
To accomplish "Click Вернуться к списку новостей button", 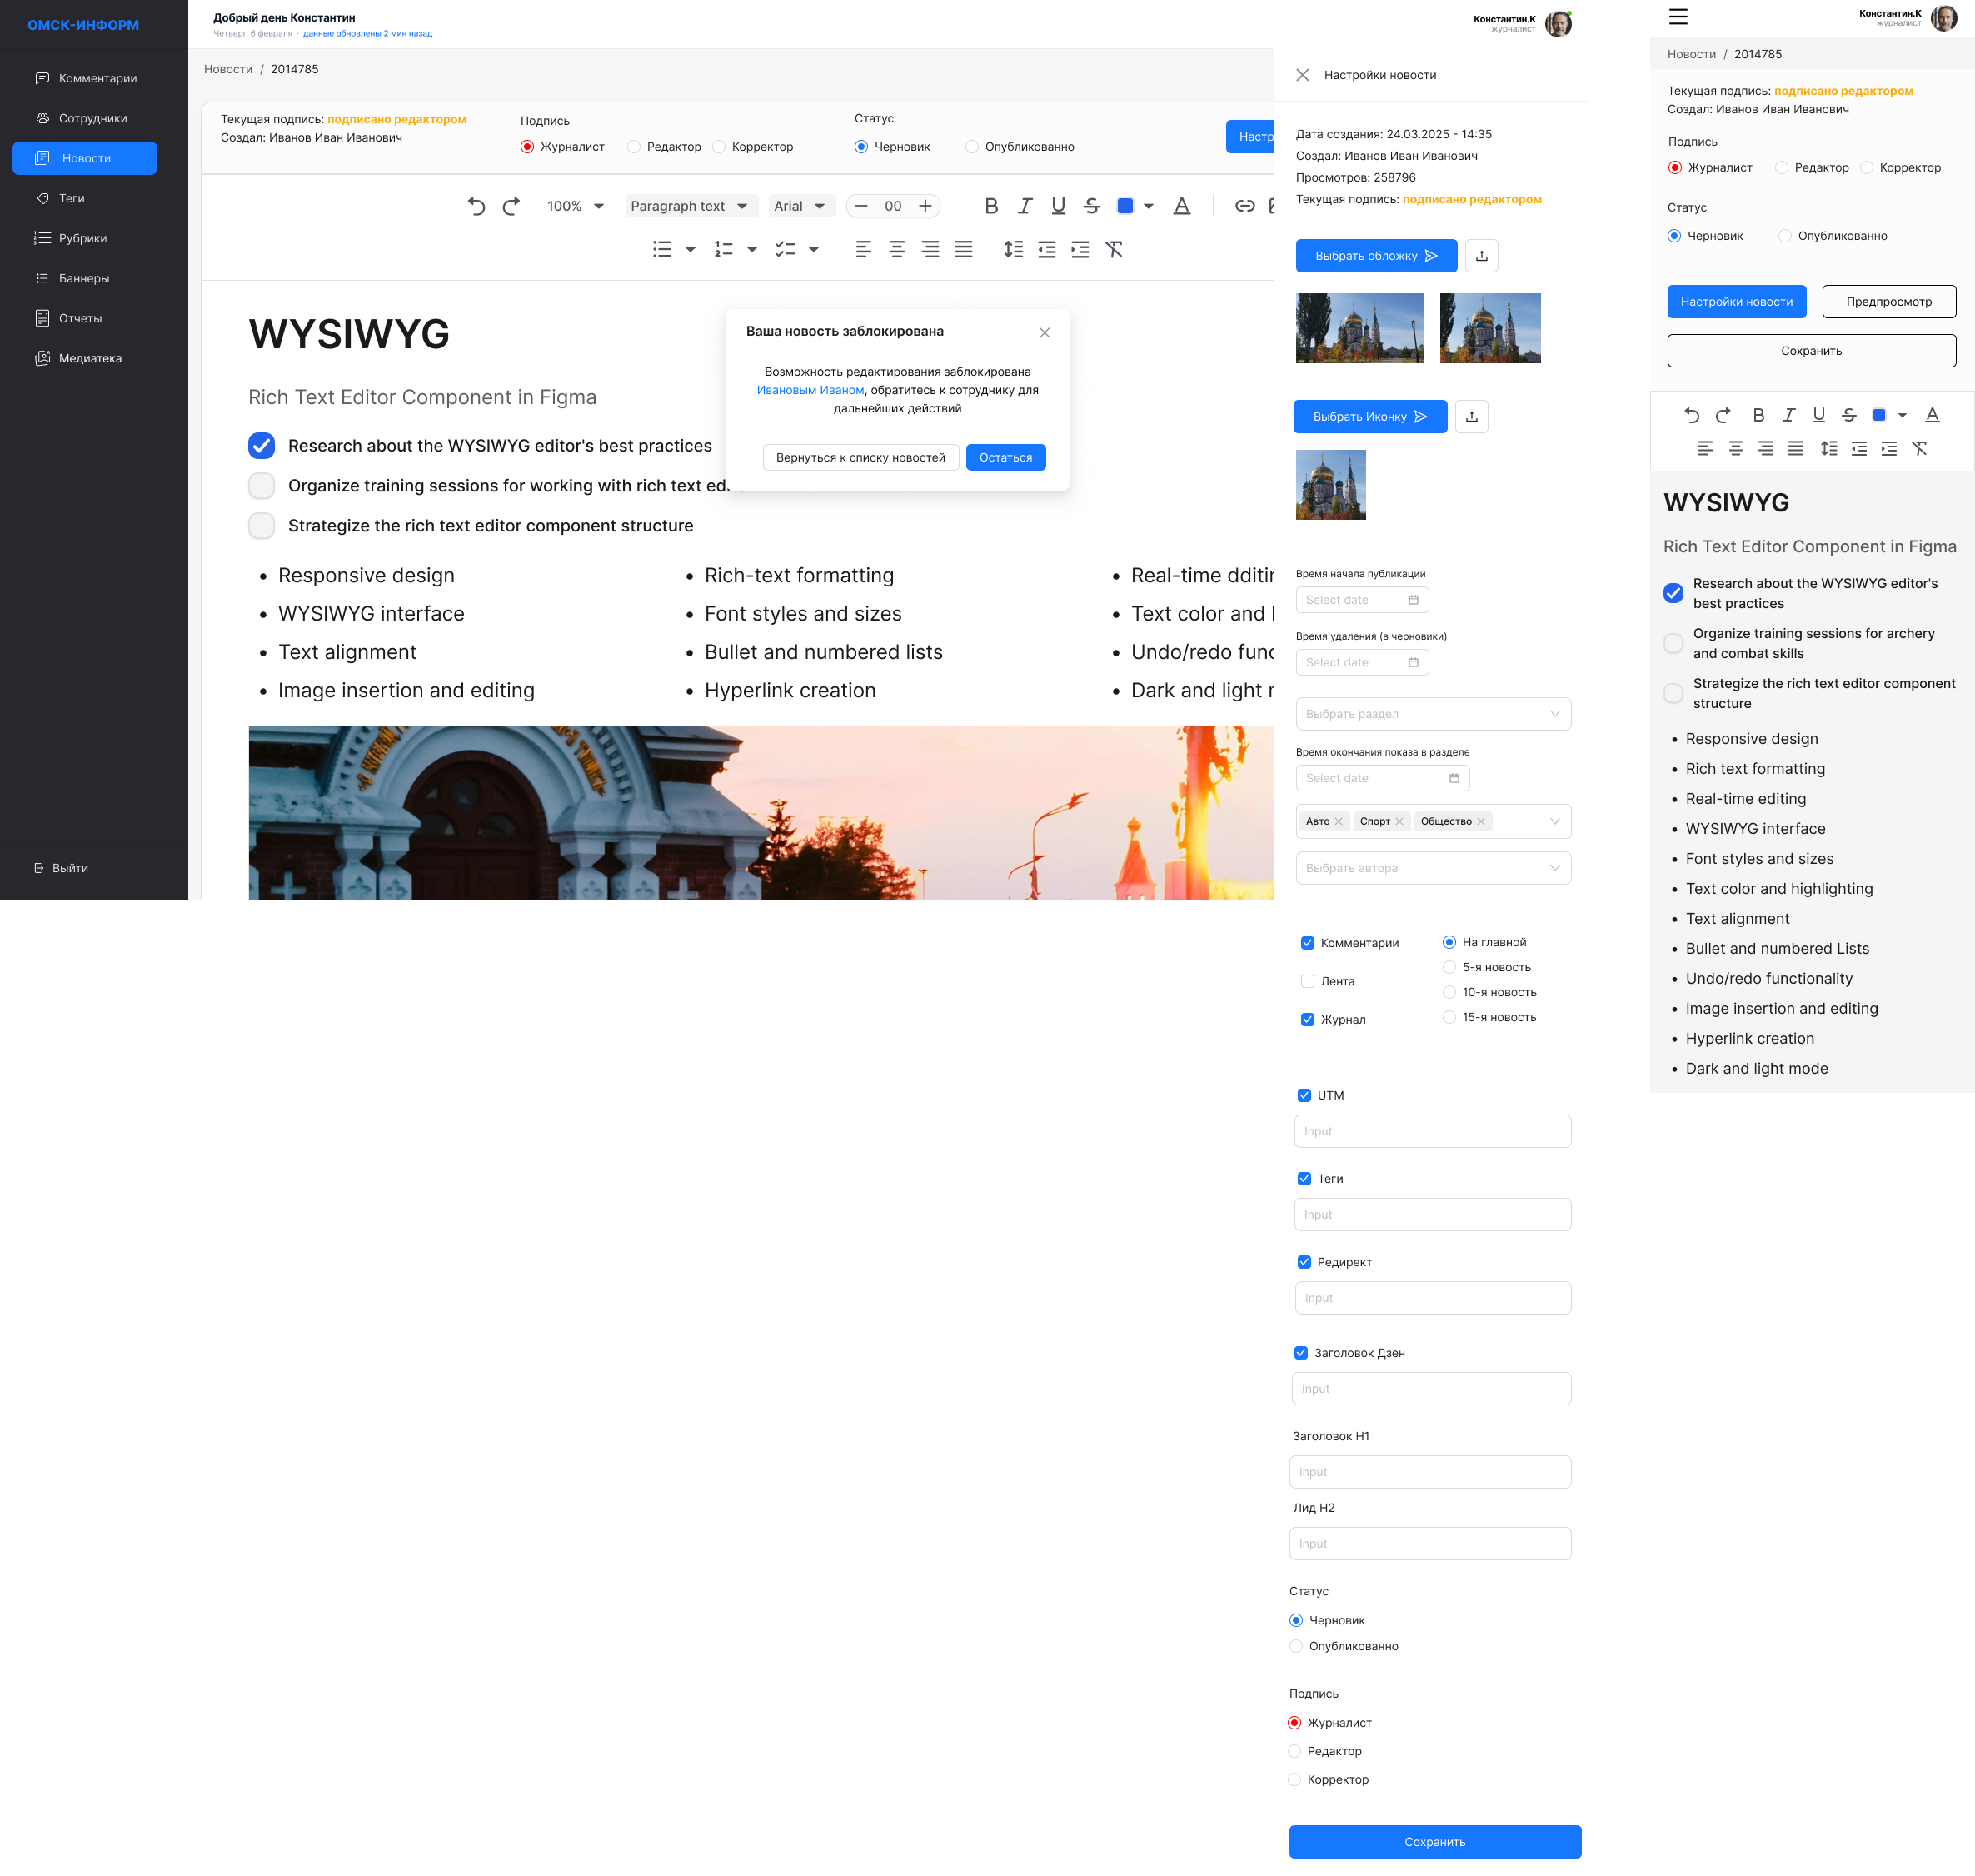I will (x=860, y=457).
